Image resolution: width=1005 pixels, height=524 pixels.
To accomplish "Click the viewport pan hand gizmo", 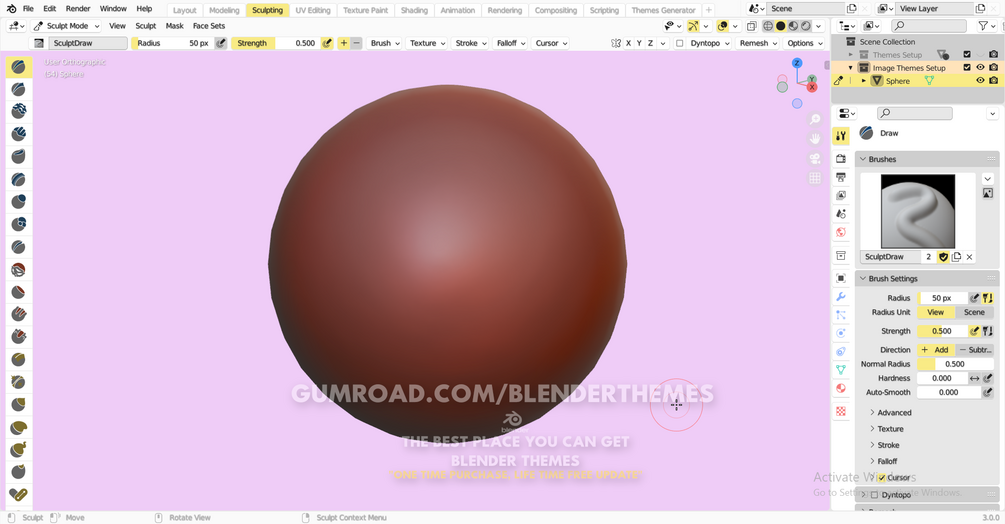I will coord(815,138).
